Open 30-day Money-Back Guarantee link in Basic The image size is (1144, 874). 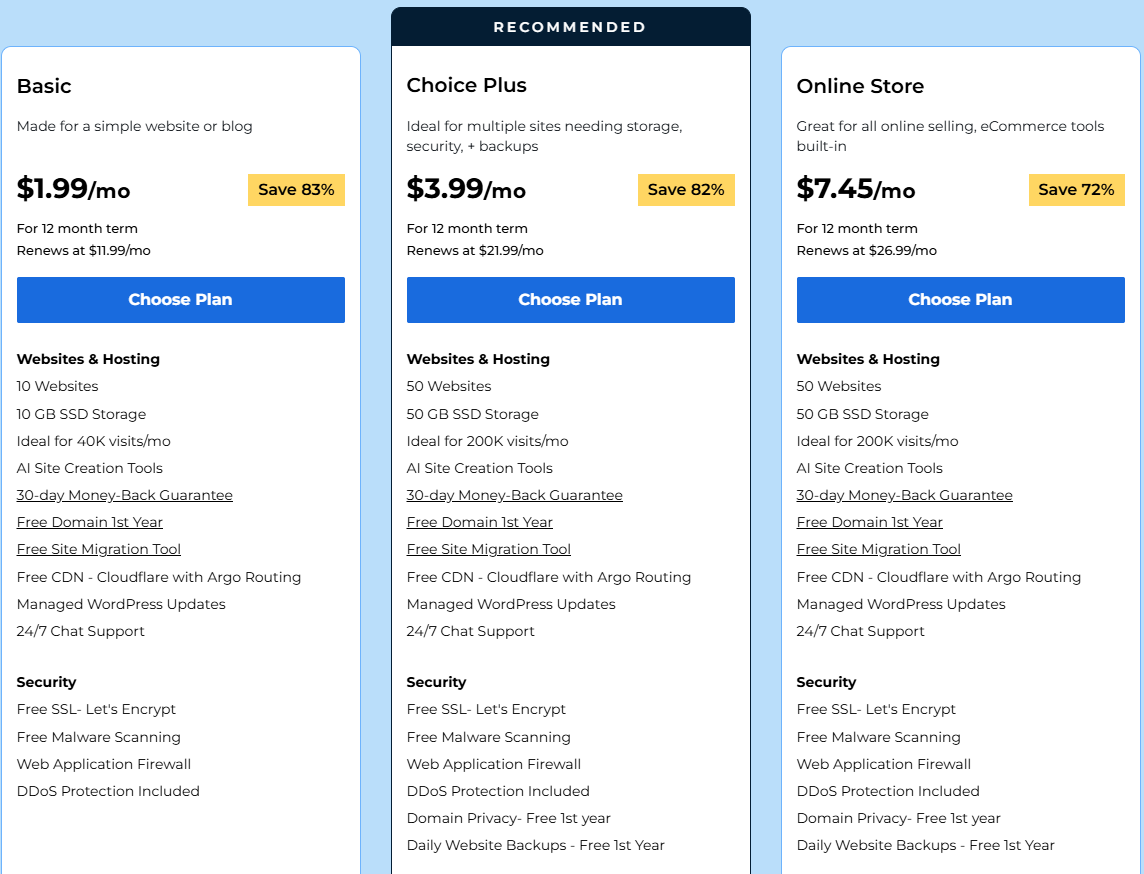tap(125, 495)
